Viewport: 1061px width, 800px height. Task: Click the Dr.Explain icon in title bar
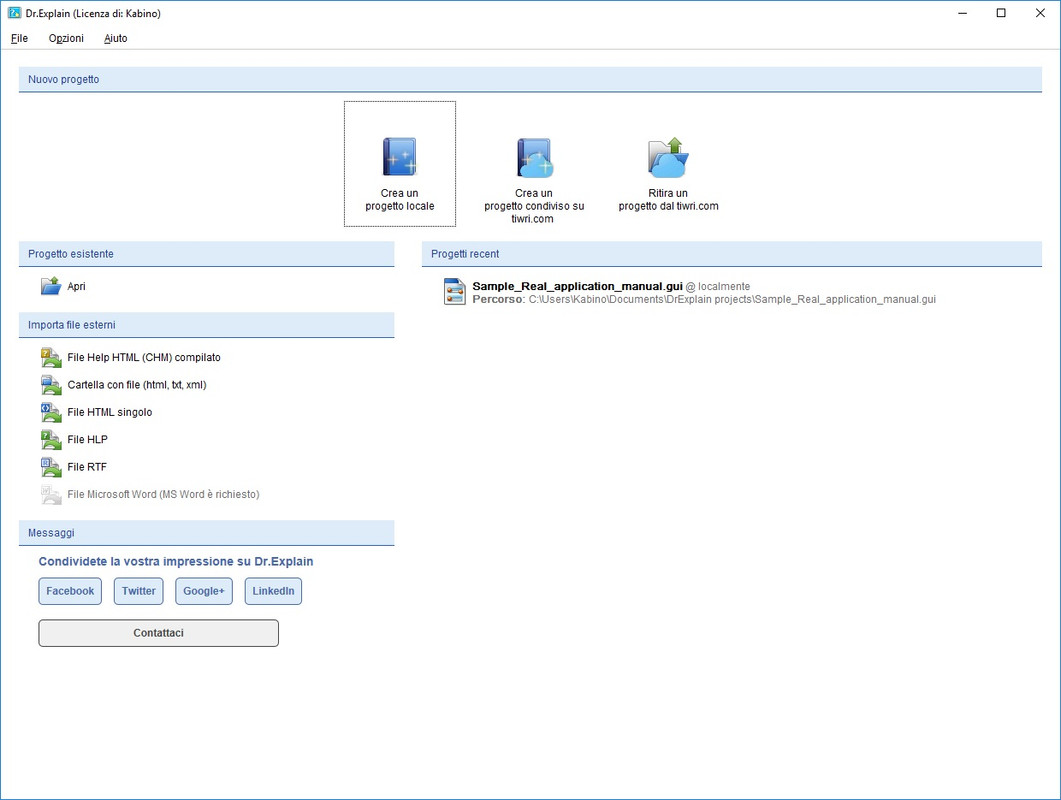(14, 13)
